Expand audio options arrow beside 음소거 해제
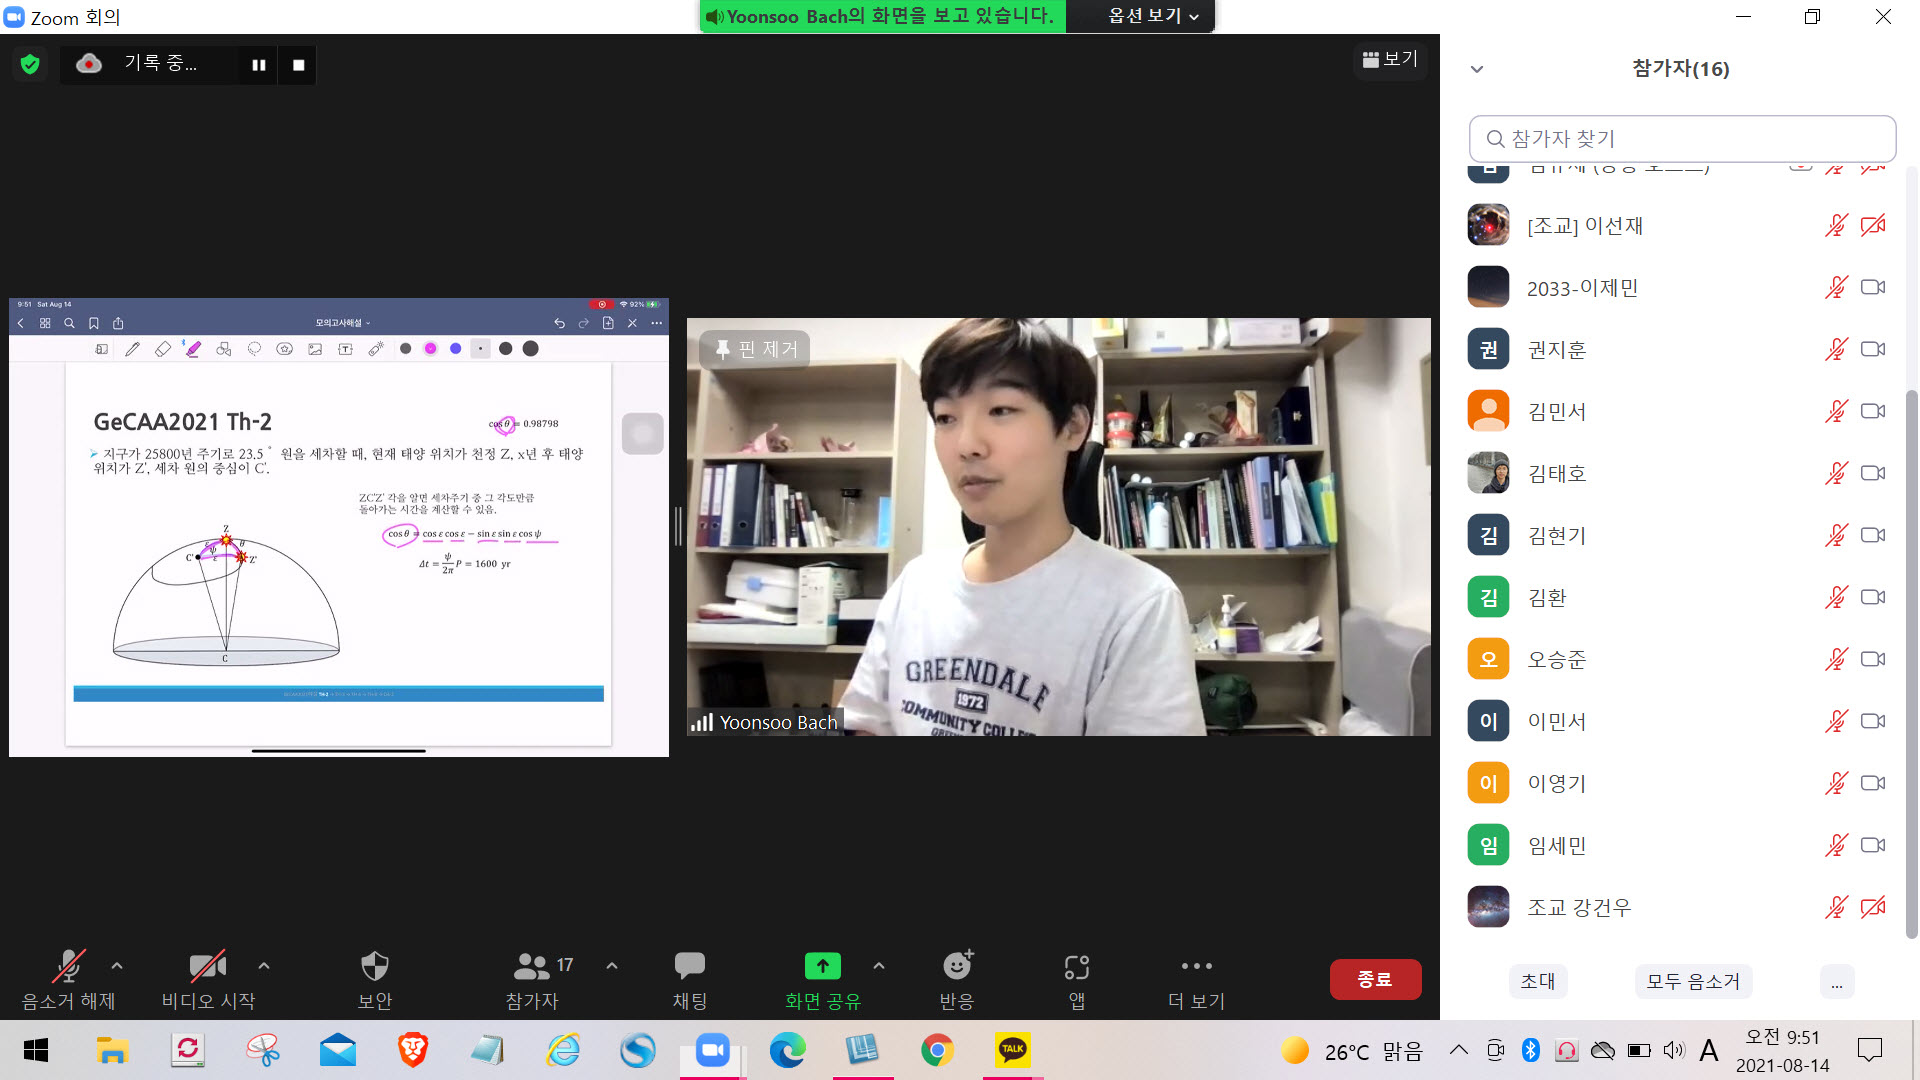1920x1080 pixels. point(117,966)
